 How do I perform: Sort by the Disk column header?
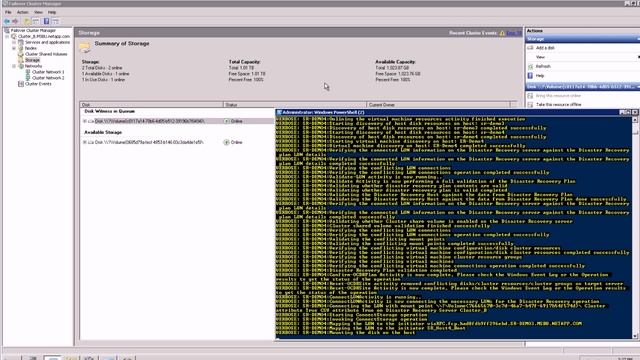pos(151,105)
